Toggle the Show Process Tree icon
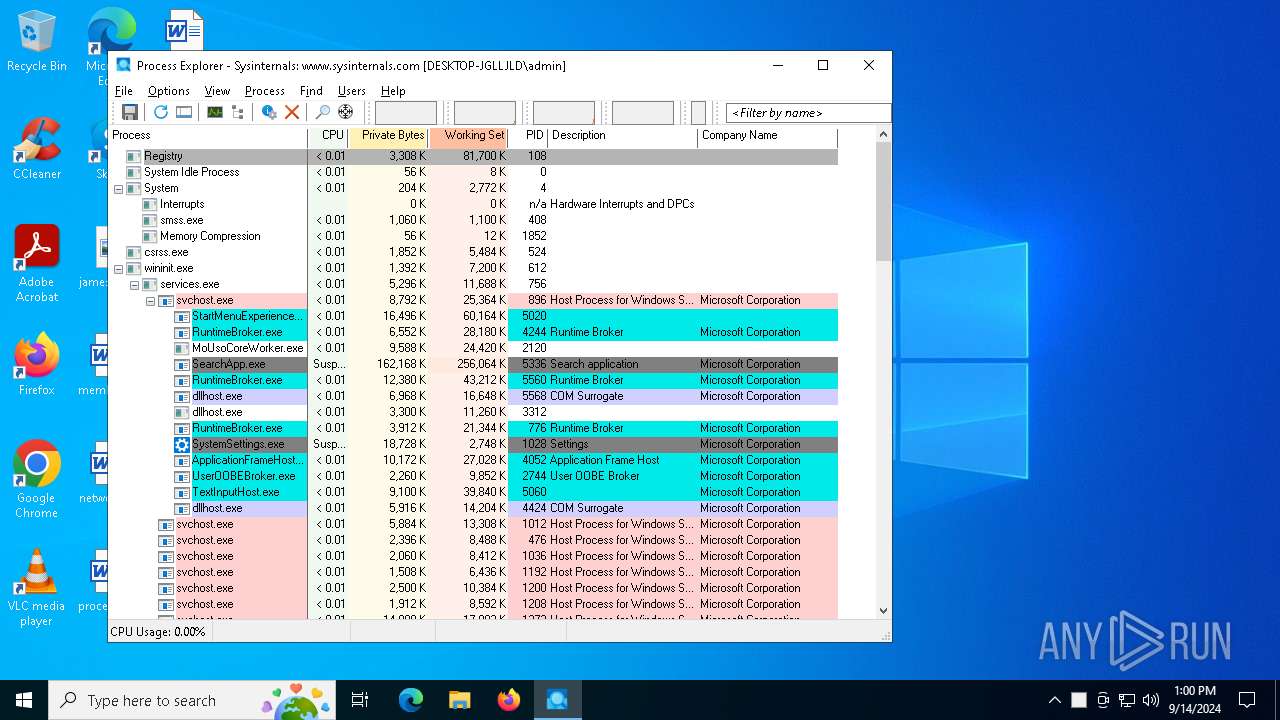Image resolution: width=1280 pixels, height=720 pixels. point(238,112)
